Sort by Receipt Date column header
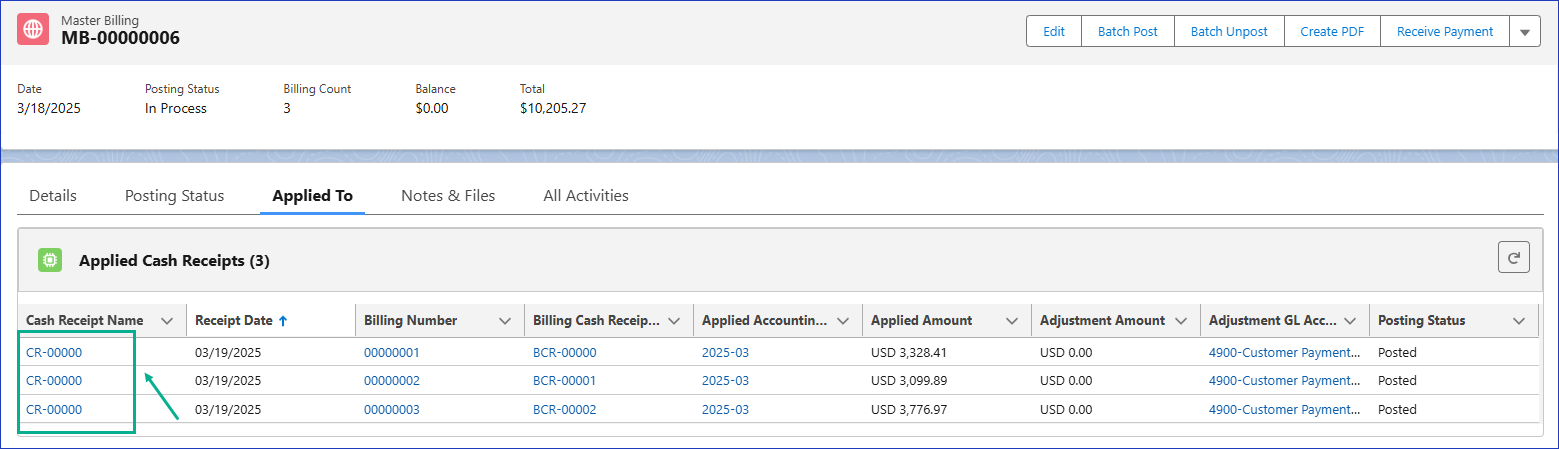This screenshot has height=449, width=1559. tap(235, 321)
